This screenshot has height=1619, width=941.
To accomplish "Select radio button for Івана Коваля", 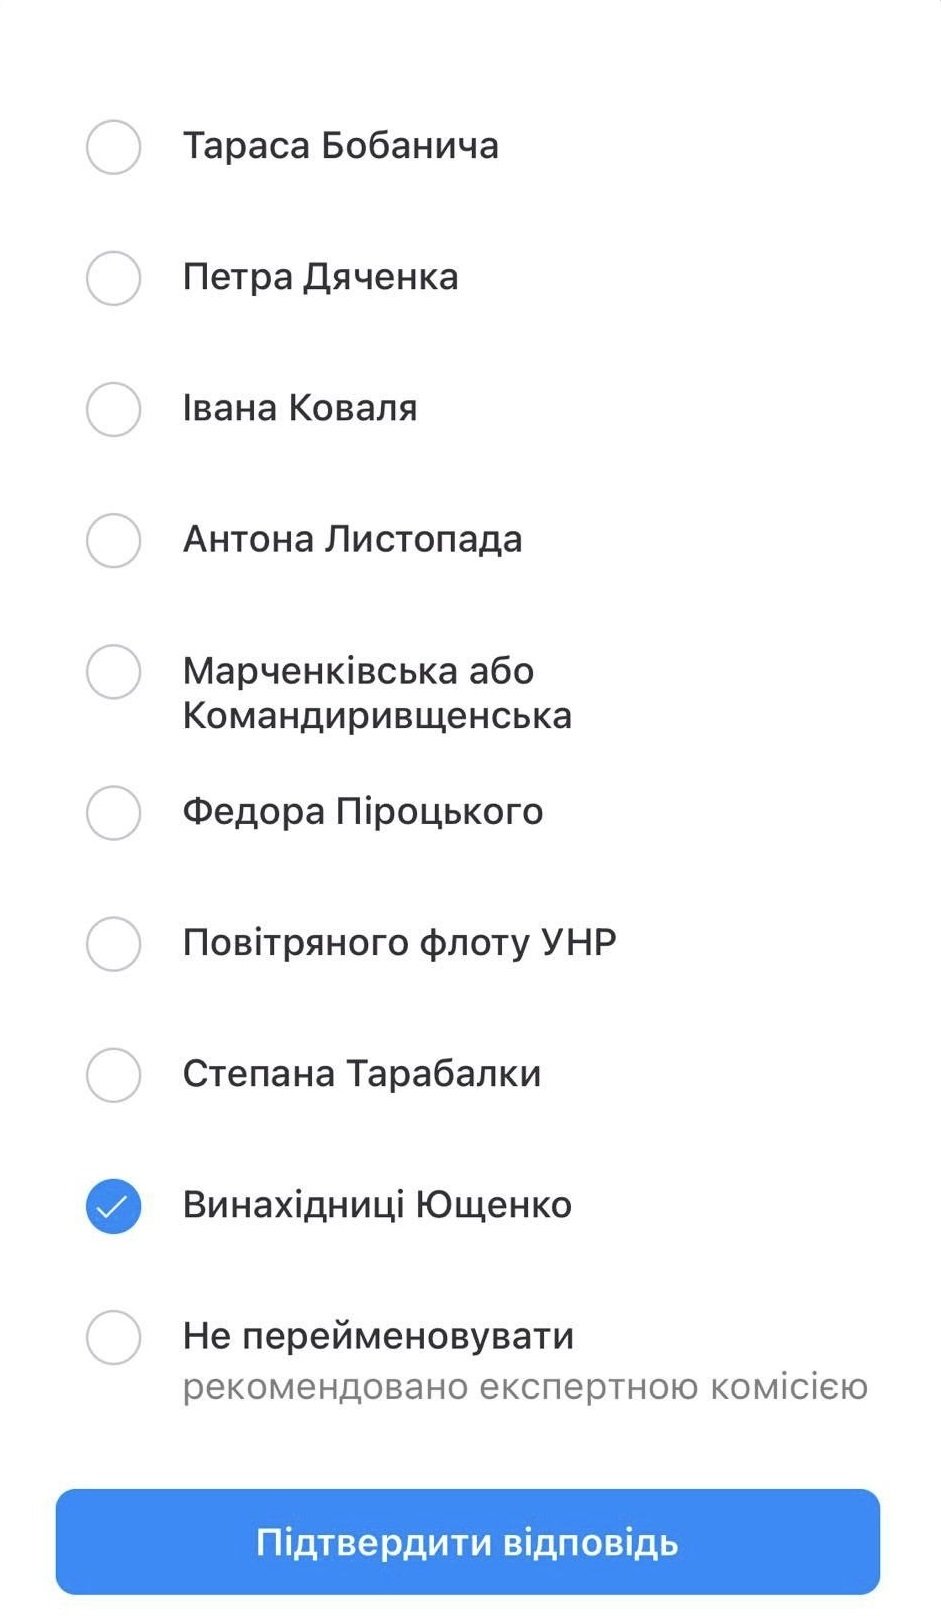I will coord(113,409).
